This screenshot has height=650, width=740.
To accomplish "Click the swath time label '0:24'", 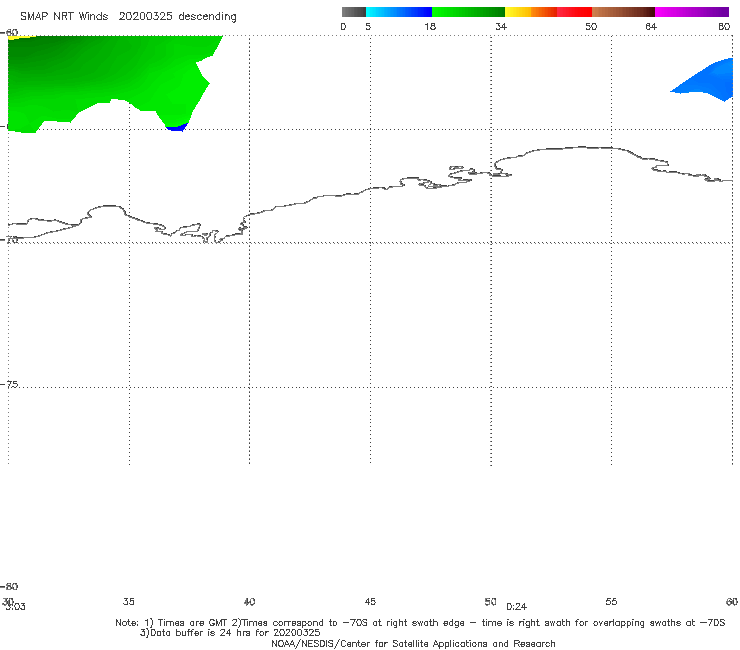I will [x=517, y=607].
